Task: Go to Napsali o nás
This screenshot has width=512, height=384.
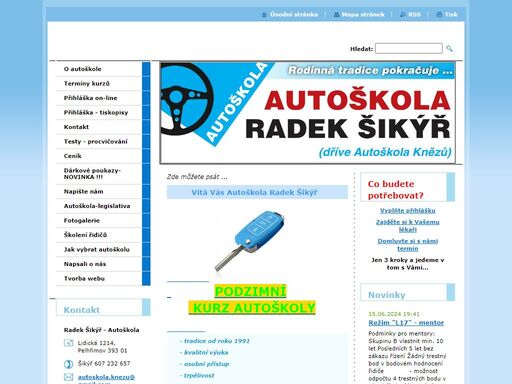Action: click(x=99, y=264)
